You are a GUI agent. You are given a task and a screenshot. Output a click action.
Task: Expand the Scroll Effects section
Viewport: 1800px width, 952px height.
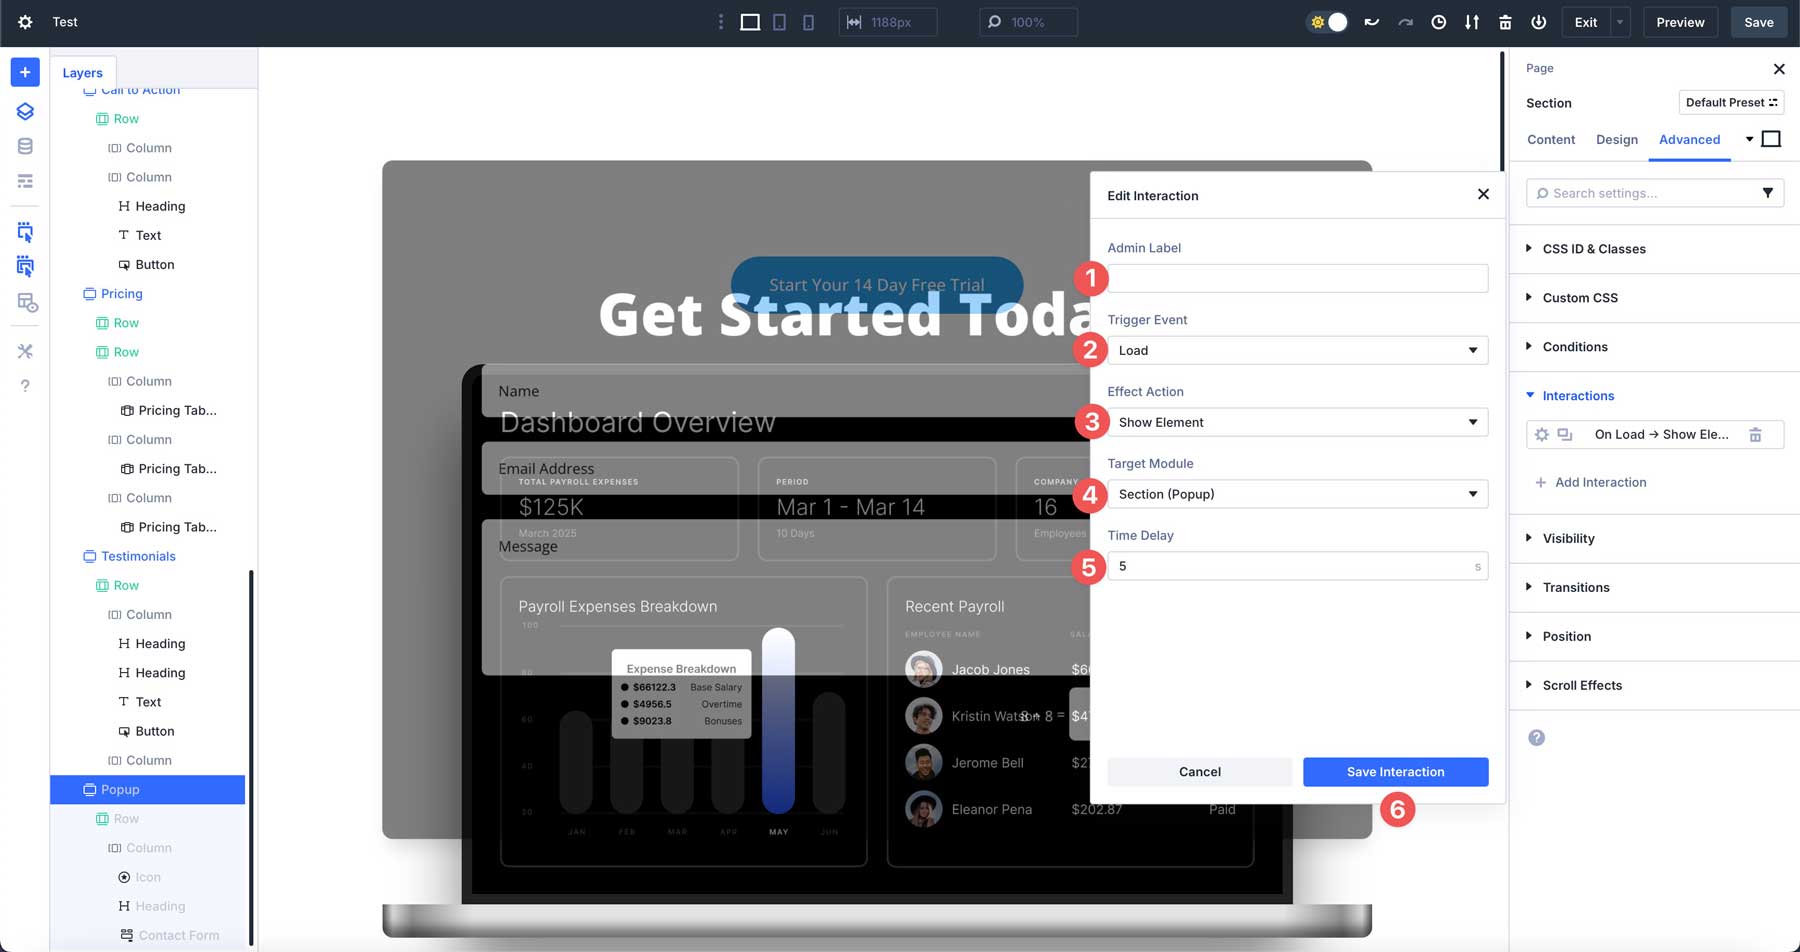[1581, 685]
